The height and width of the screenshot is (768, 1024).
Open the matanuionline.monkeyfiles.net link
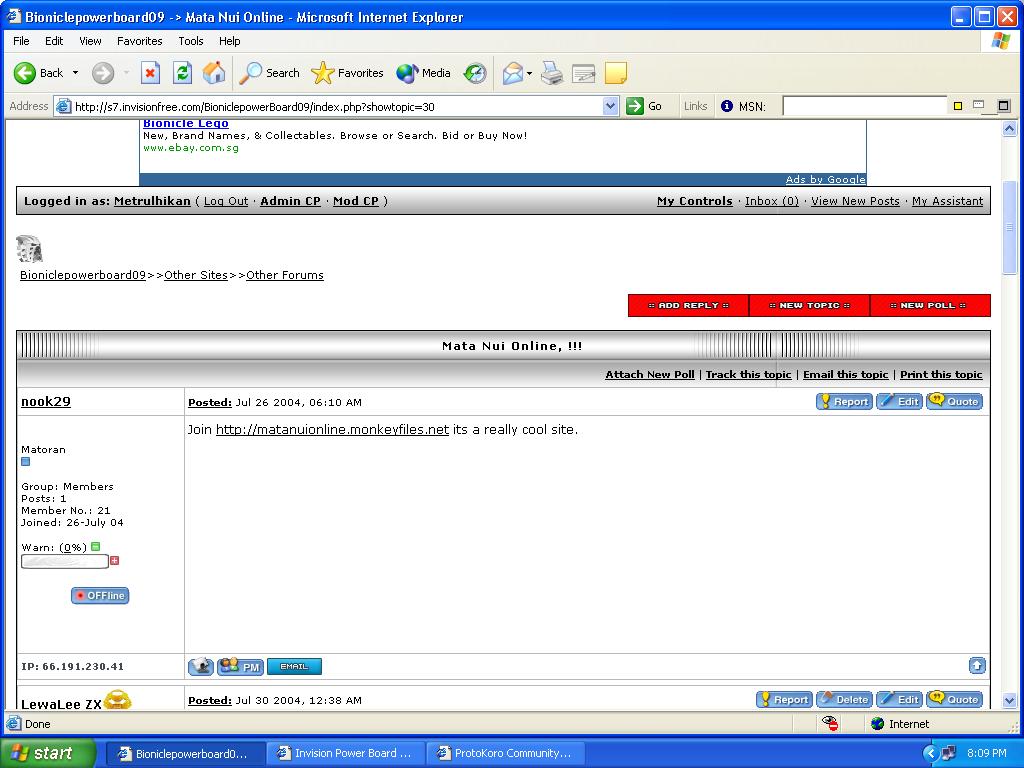(x=330, y=429)
